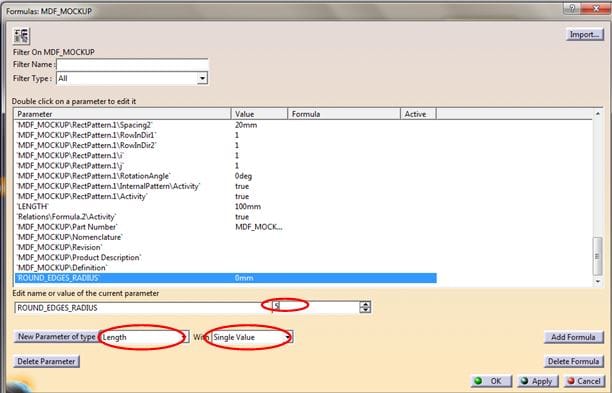Click the dialog help question mark button
Viewport: 612px width, 393px height.
pos(572,9)
